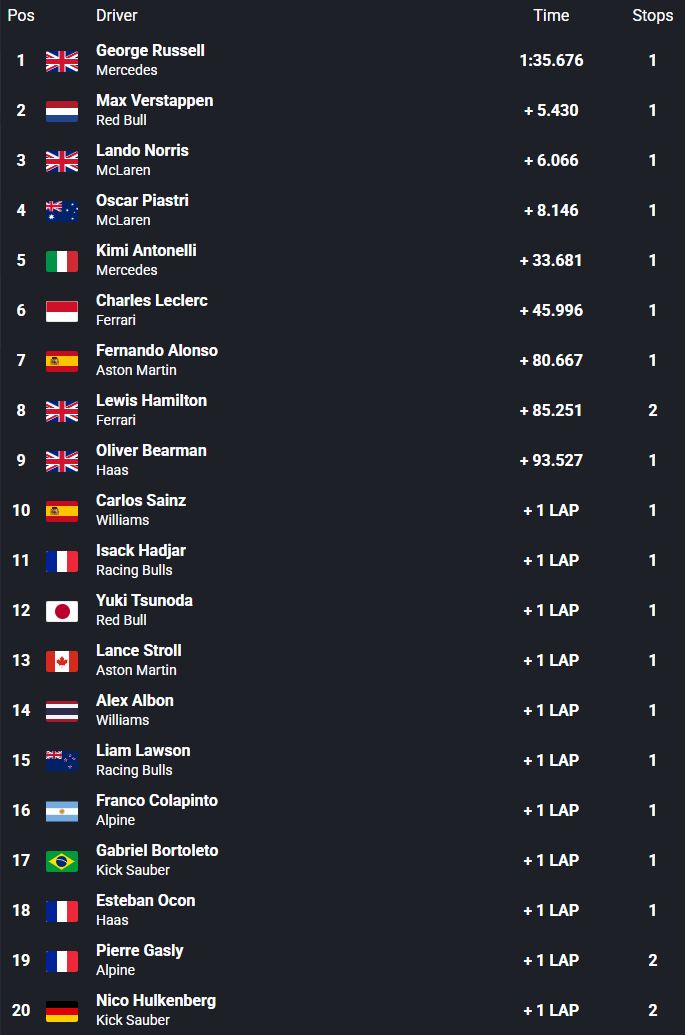Image resolution: width=685 pixels, height=1035 pixels.
Task: Click the Thai flag next to Alex Albon
Action: click(62, 711)
